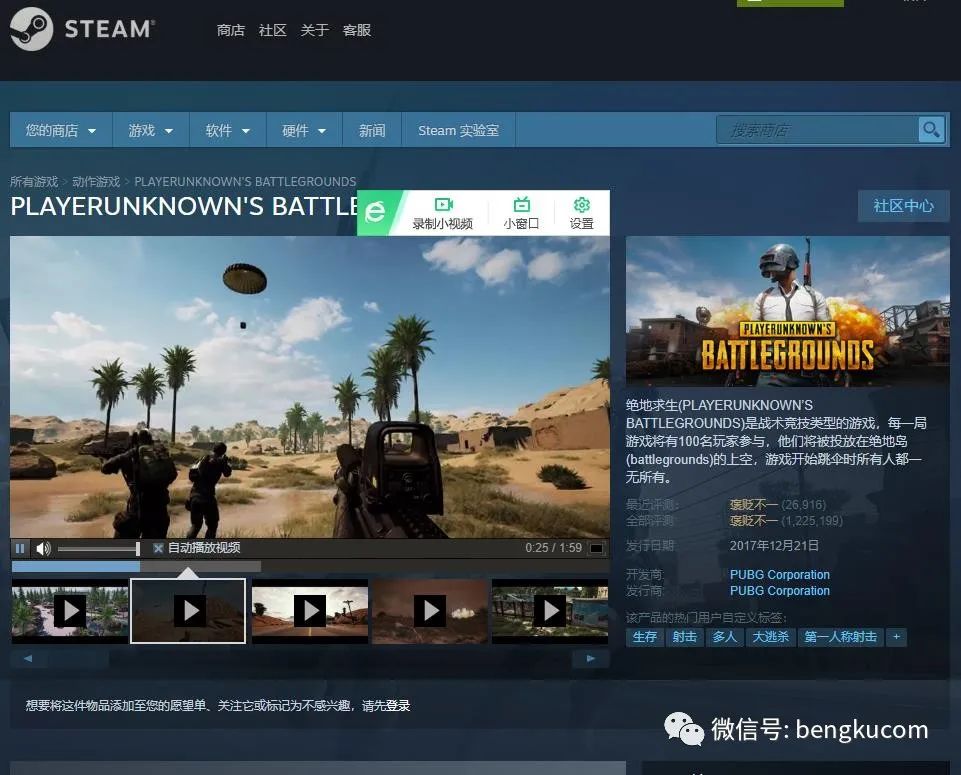Pause the trailer video

[20, 548]
